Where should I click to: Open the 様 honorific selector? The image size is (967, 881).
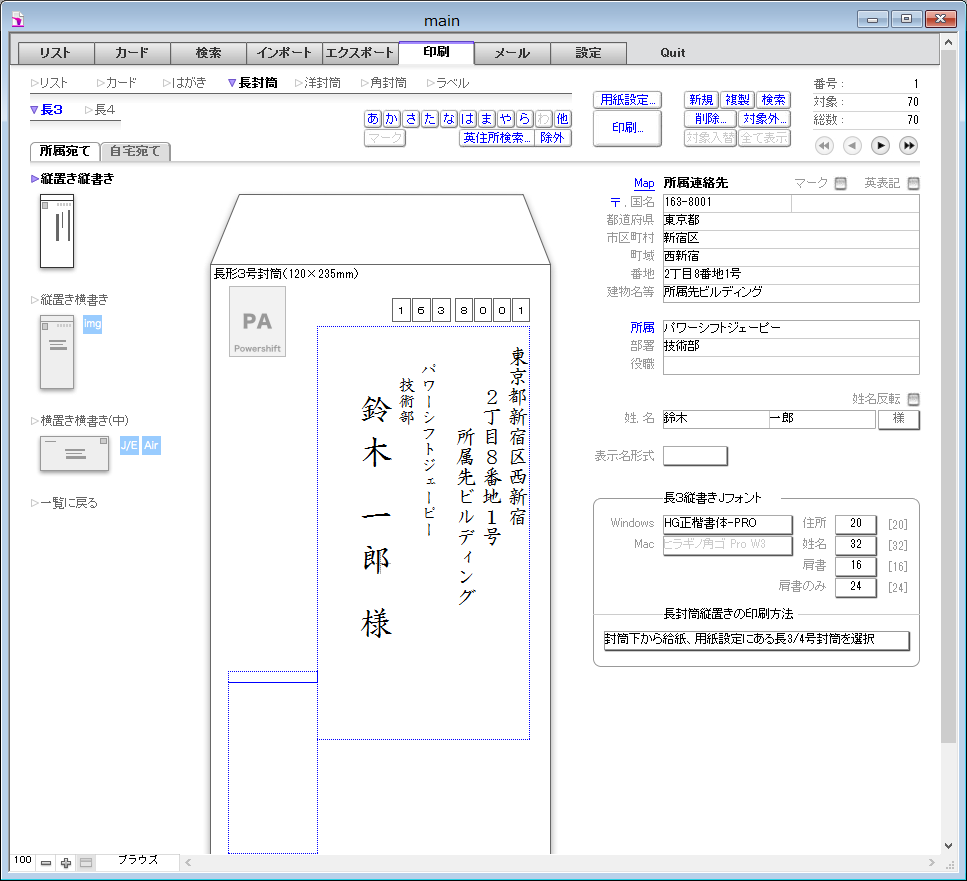point(898,419)
